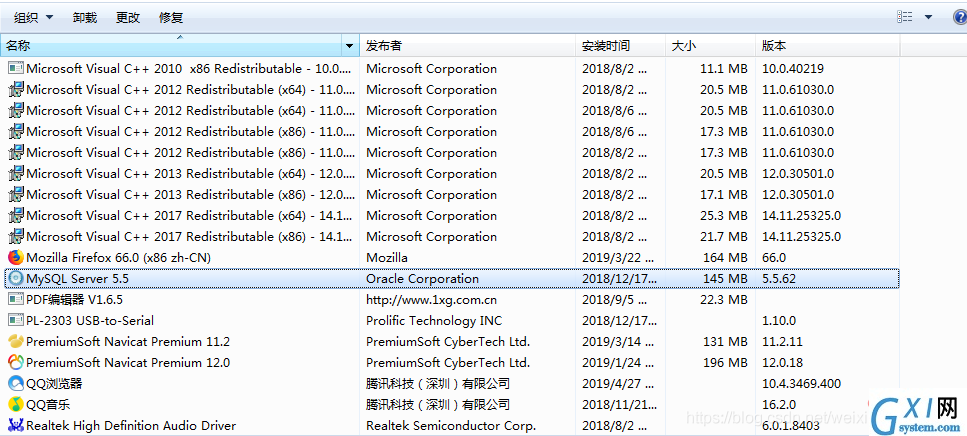Click the QQ浏览器 icon
This screenshot has height=436, width=967.
tap(15, 383)
